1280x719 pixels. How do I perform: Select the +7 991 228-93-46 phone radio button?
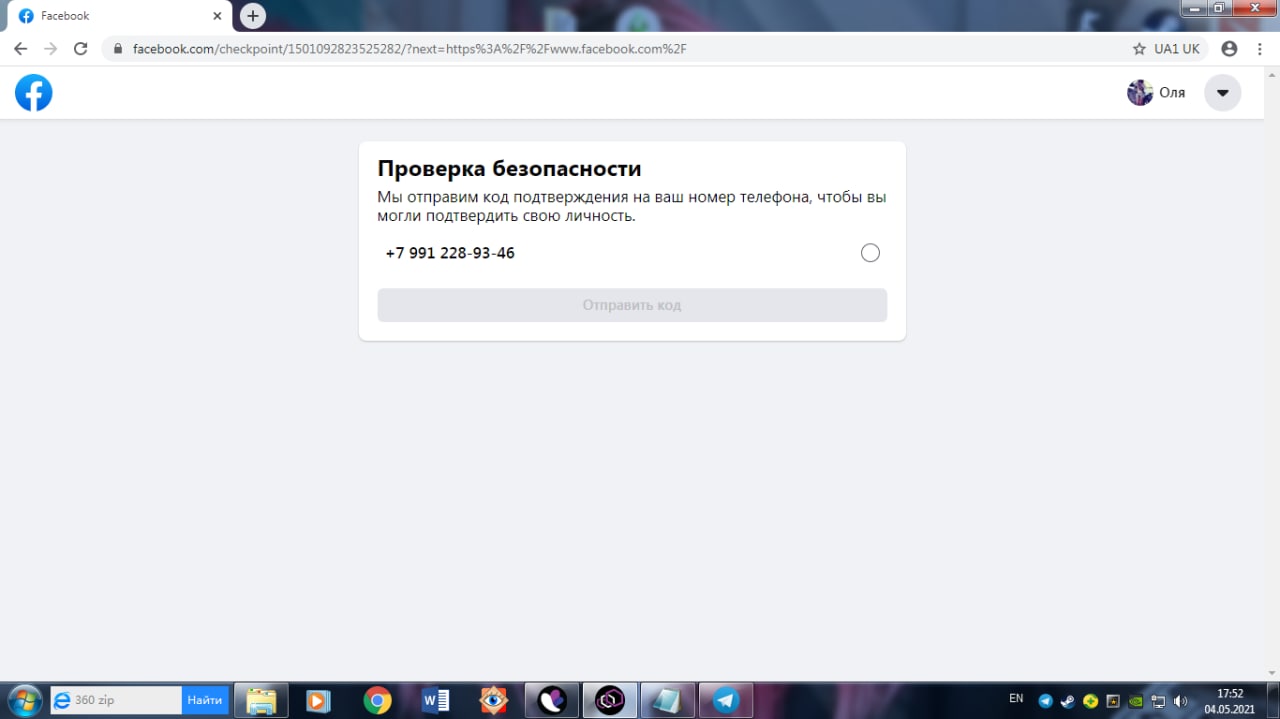[870, 253]
